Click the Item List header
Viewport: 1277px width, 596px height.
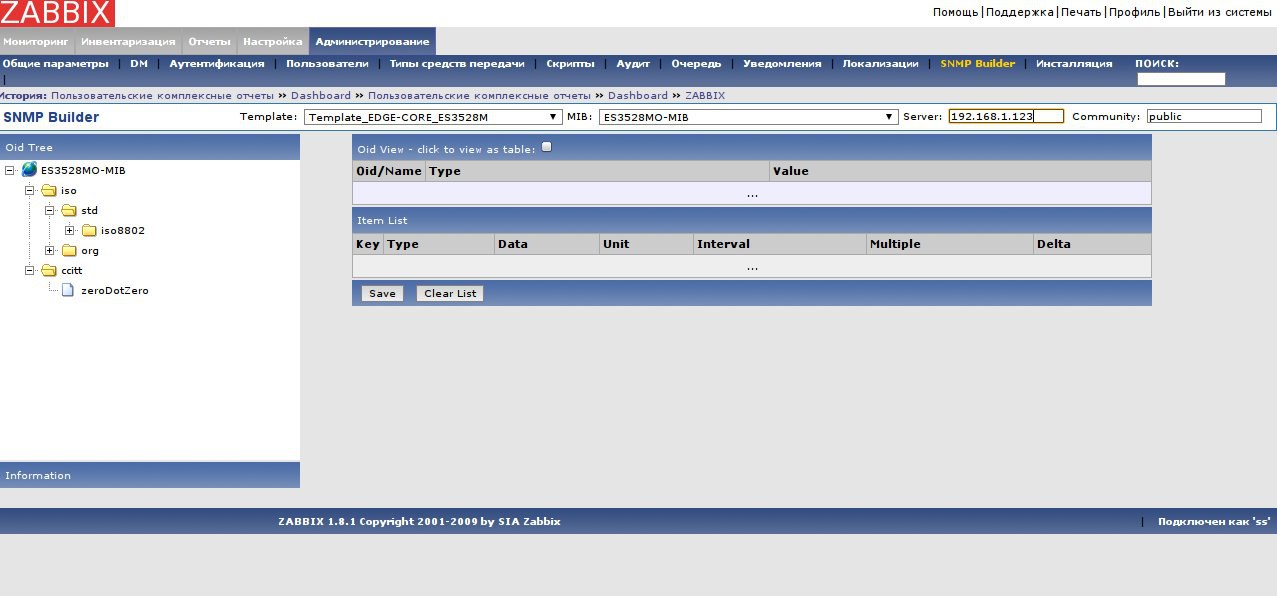point(752,220)
